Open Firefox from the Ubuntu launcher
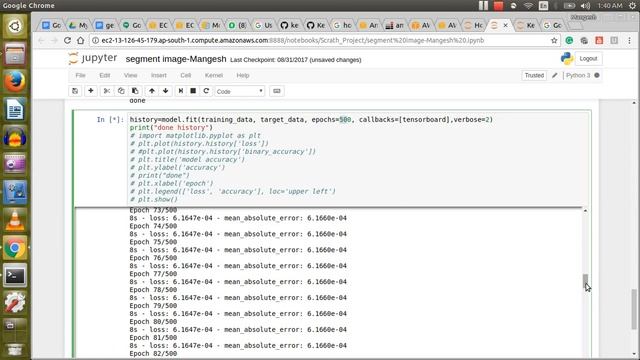The height and width of the screenshot is (360, 640). click(x=15, y=82)
